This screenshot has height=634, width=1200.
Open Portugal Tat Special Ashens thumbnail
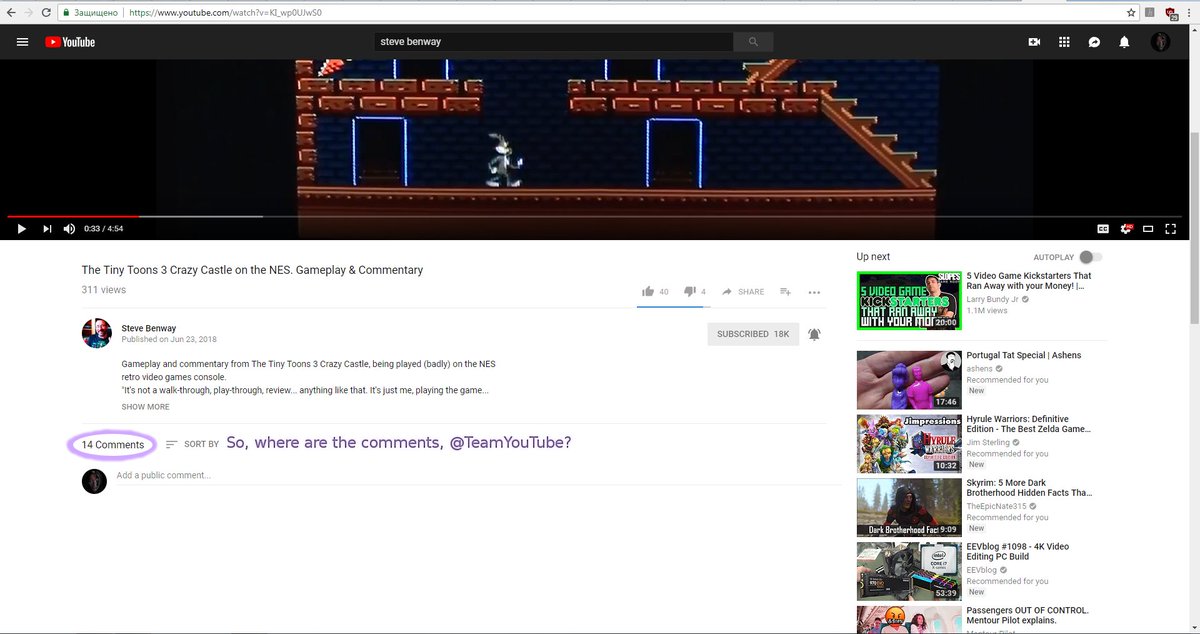click(909, 379)
